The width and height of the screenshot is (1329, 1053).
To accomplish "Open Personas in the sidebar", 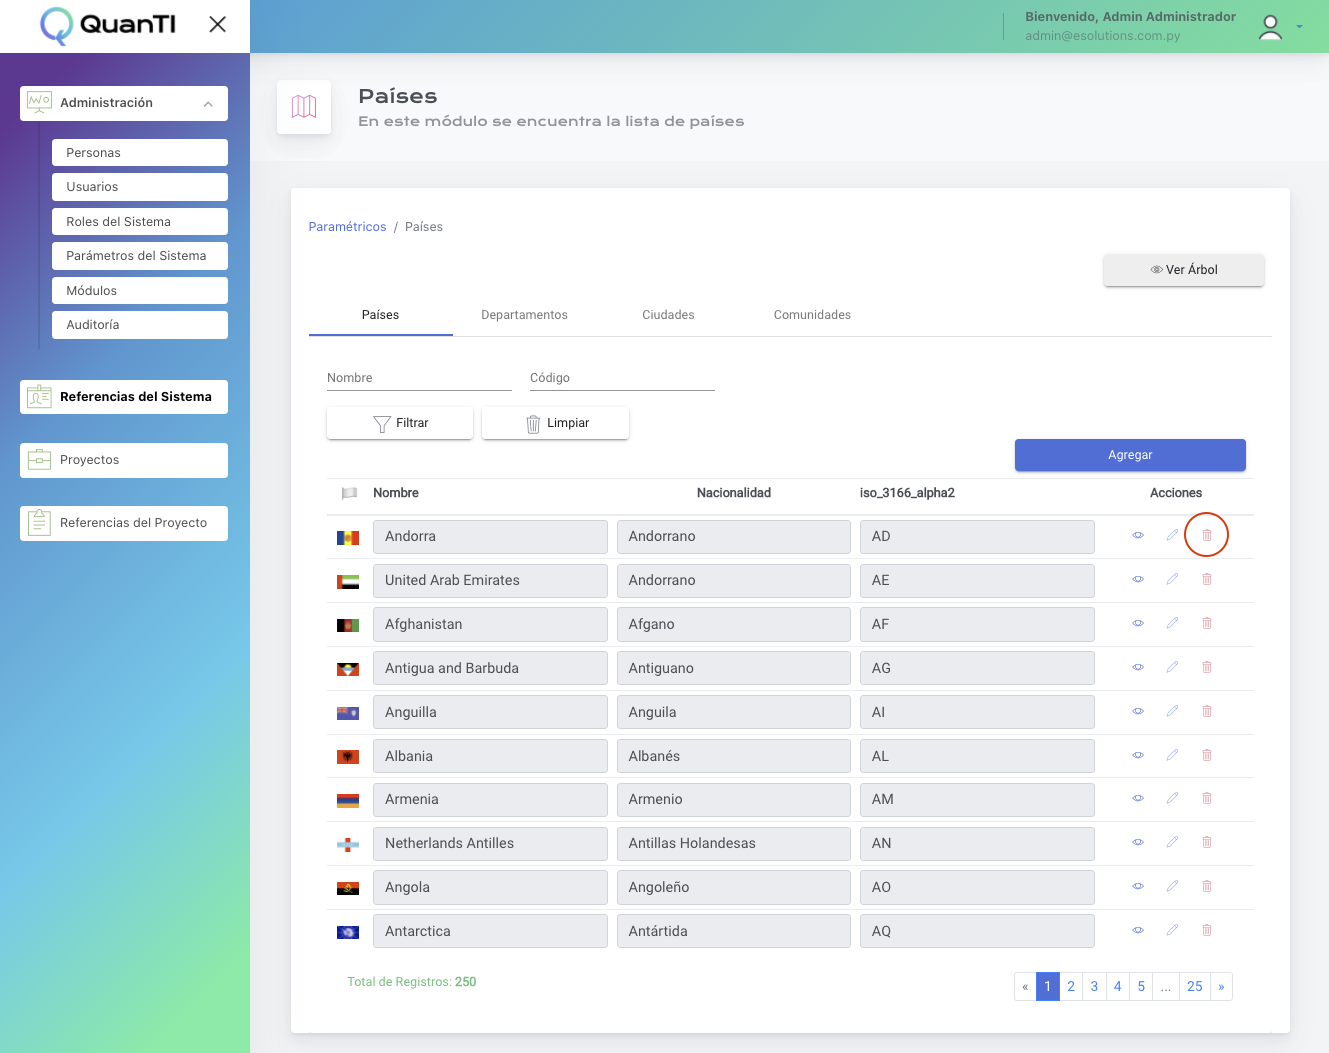I will pyautogui.click(x=140, y=153).
